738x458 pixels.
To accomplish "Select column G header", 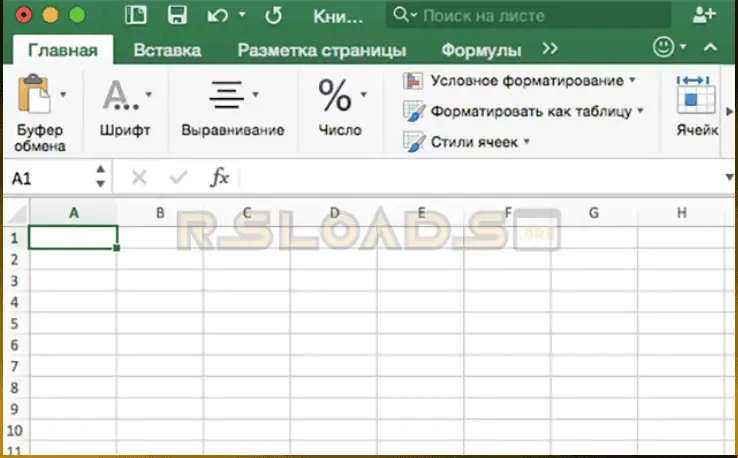I will [594, 213].
